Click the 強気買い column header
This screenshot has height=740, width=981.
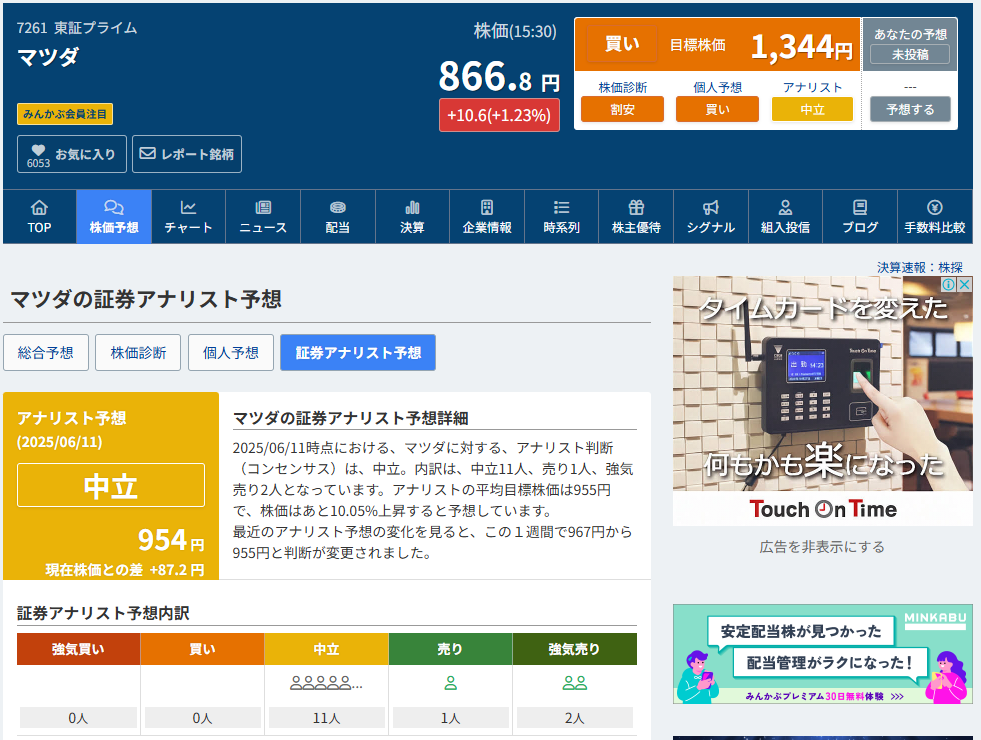[78, 649]
